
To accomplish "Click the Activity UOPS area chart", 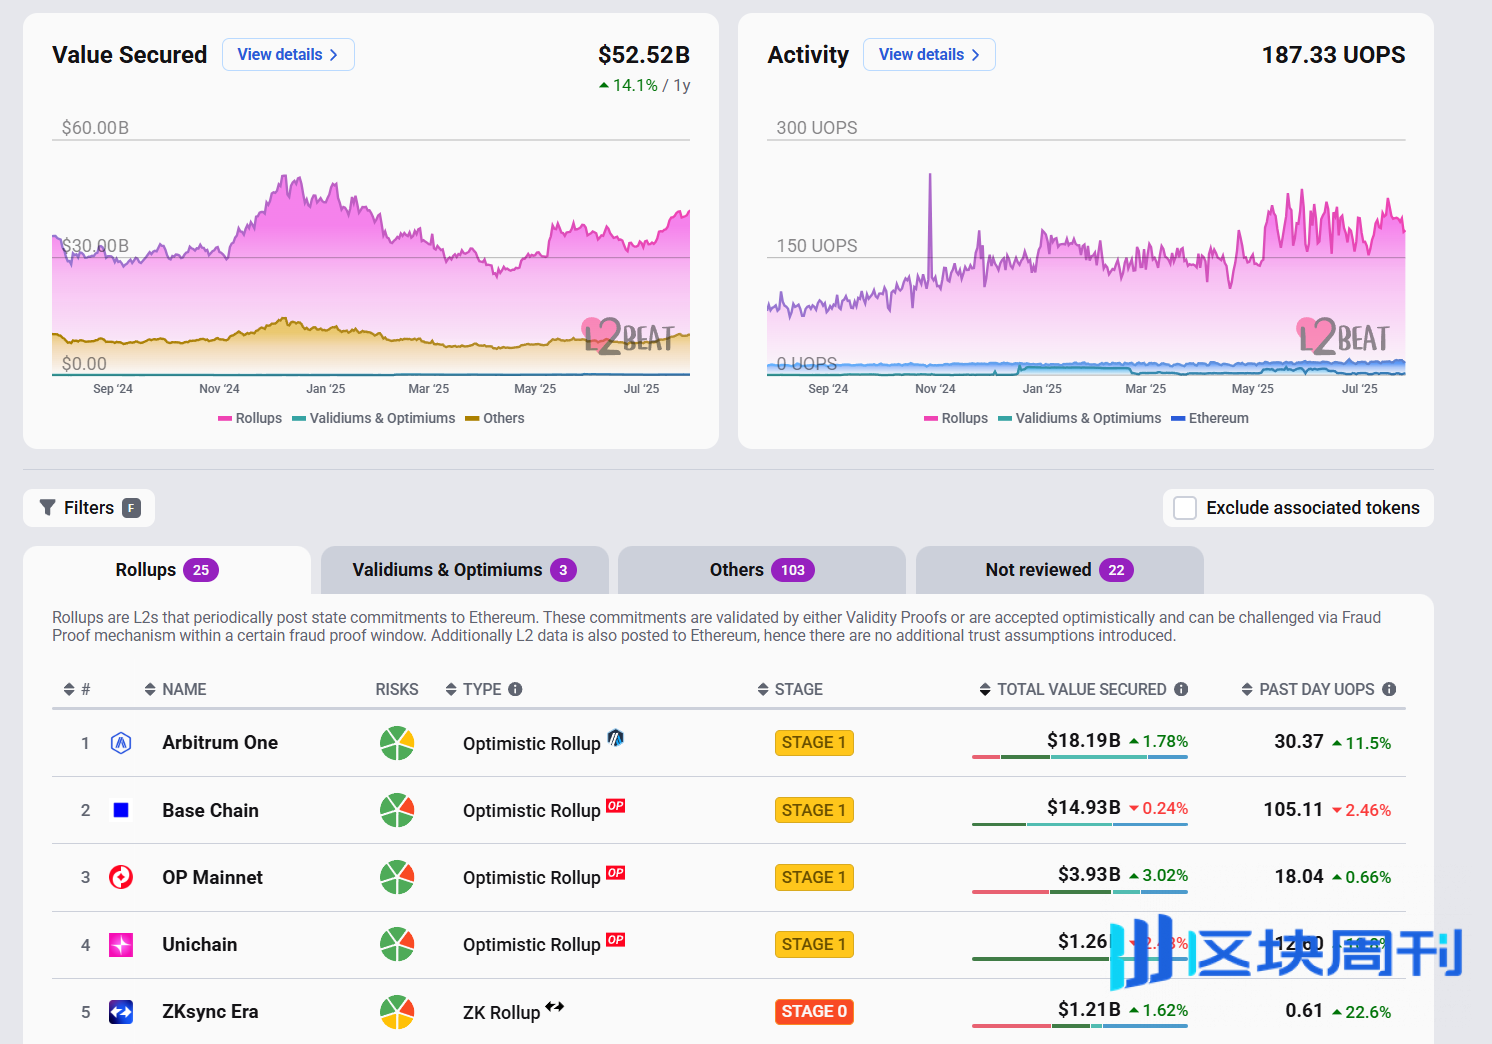I will tap(1086, 257).
